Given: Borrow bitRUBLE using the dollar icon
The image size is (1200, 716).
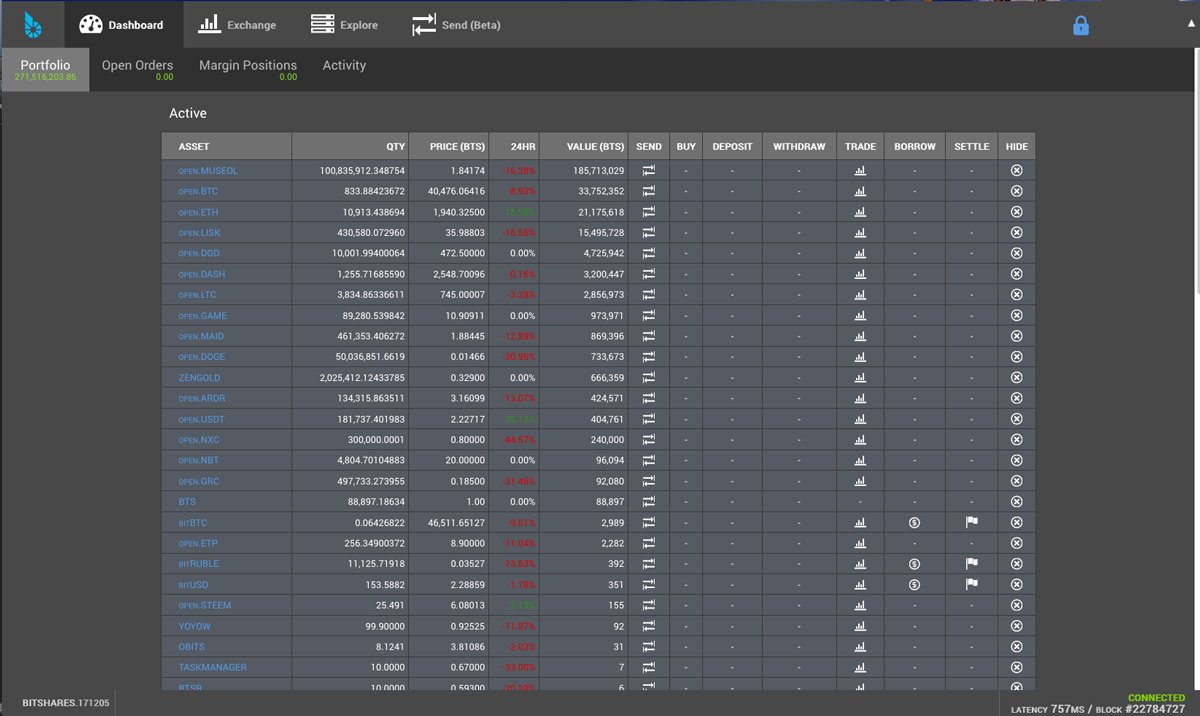Looking at the screenshot, I should (x=914, y=564).
